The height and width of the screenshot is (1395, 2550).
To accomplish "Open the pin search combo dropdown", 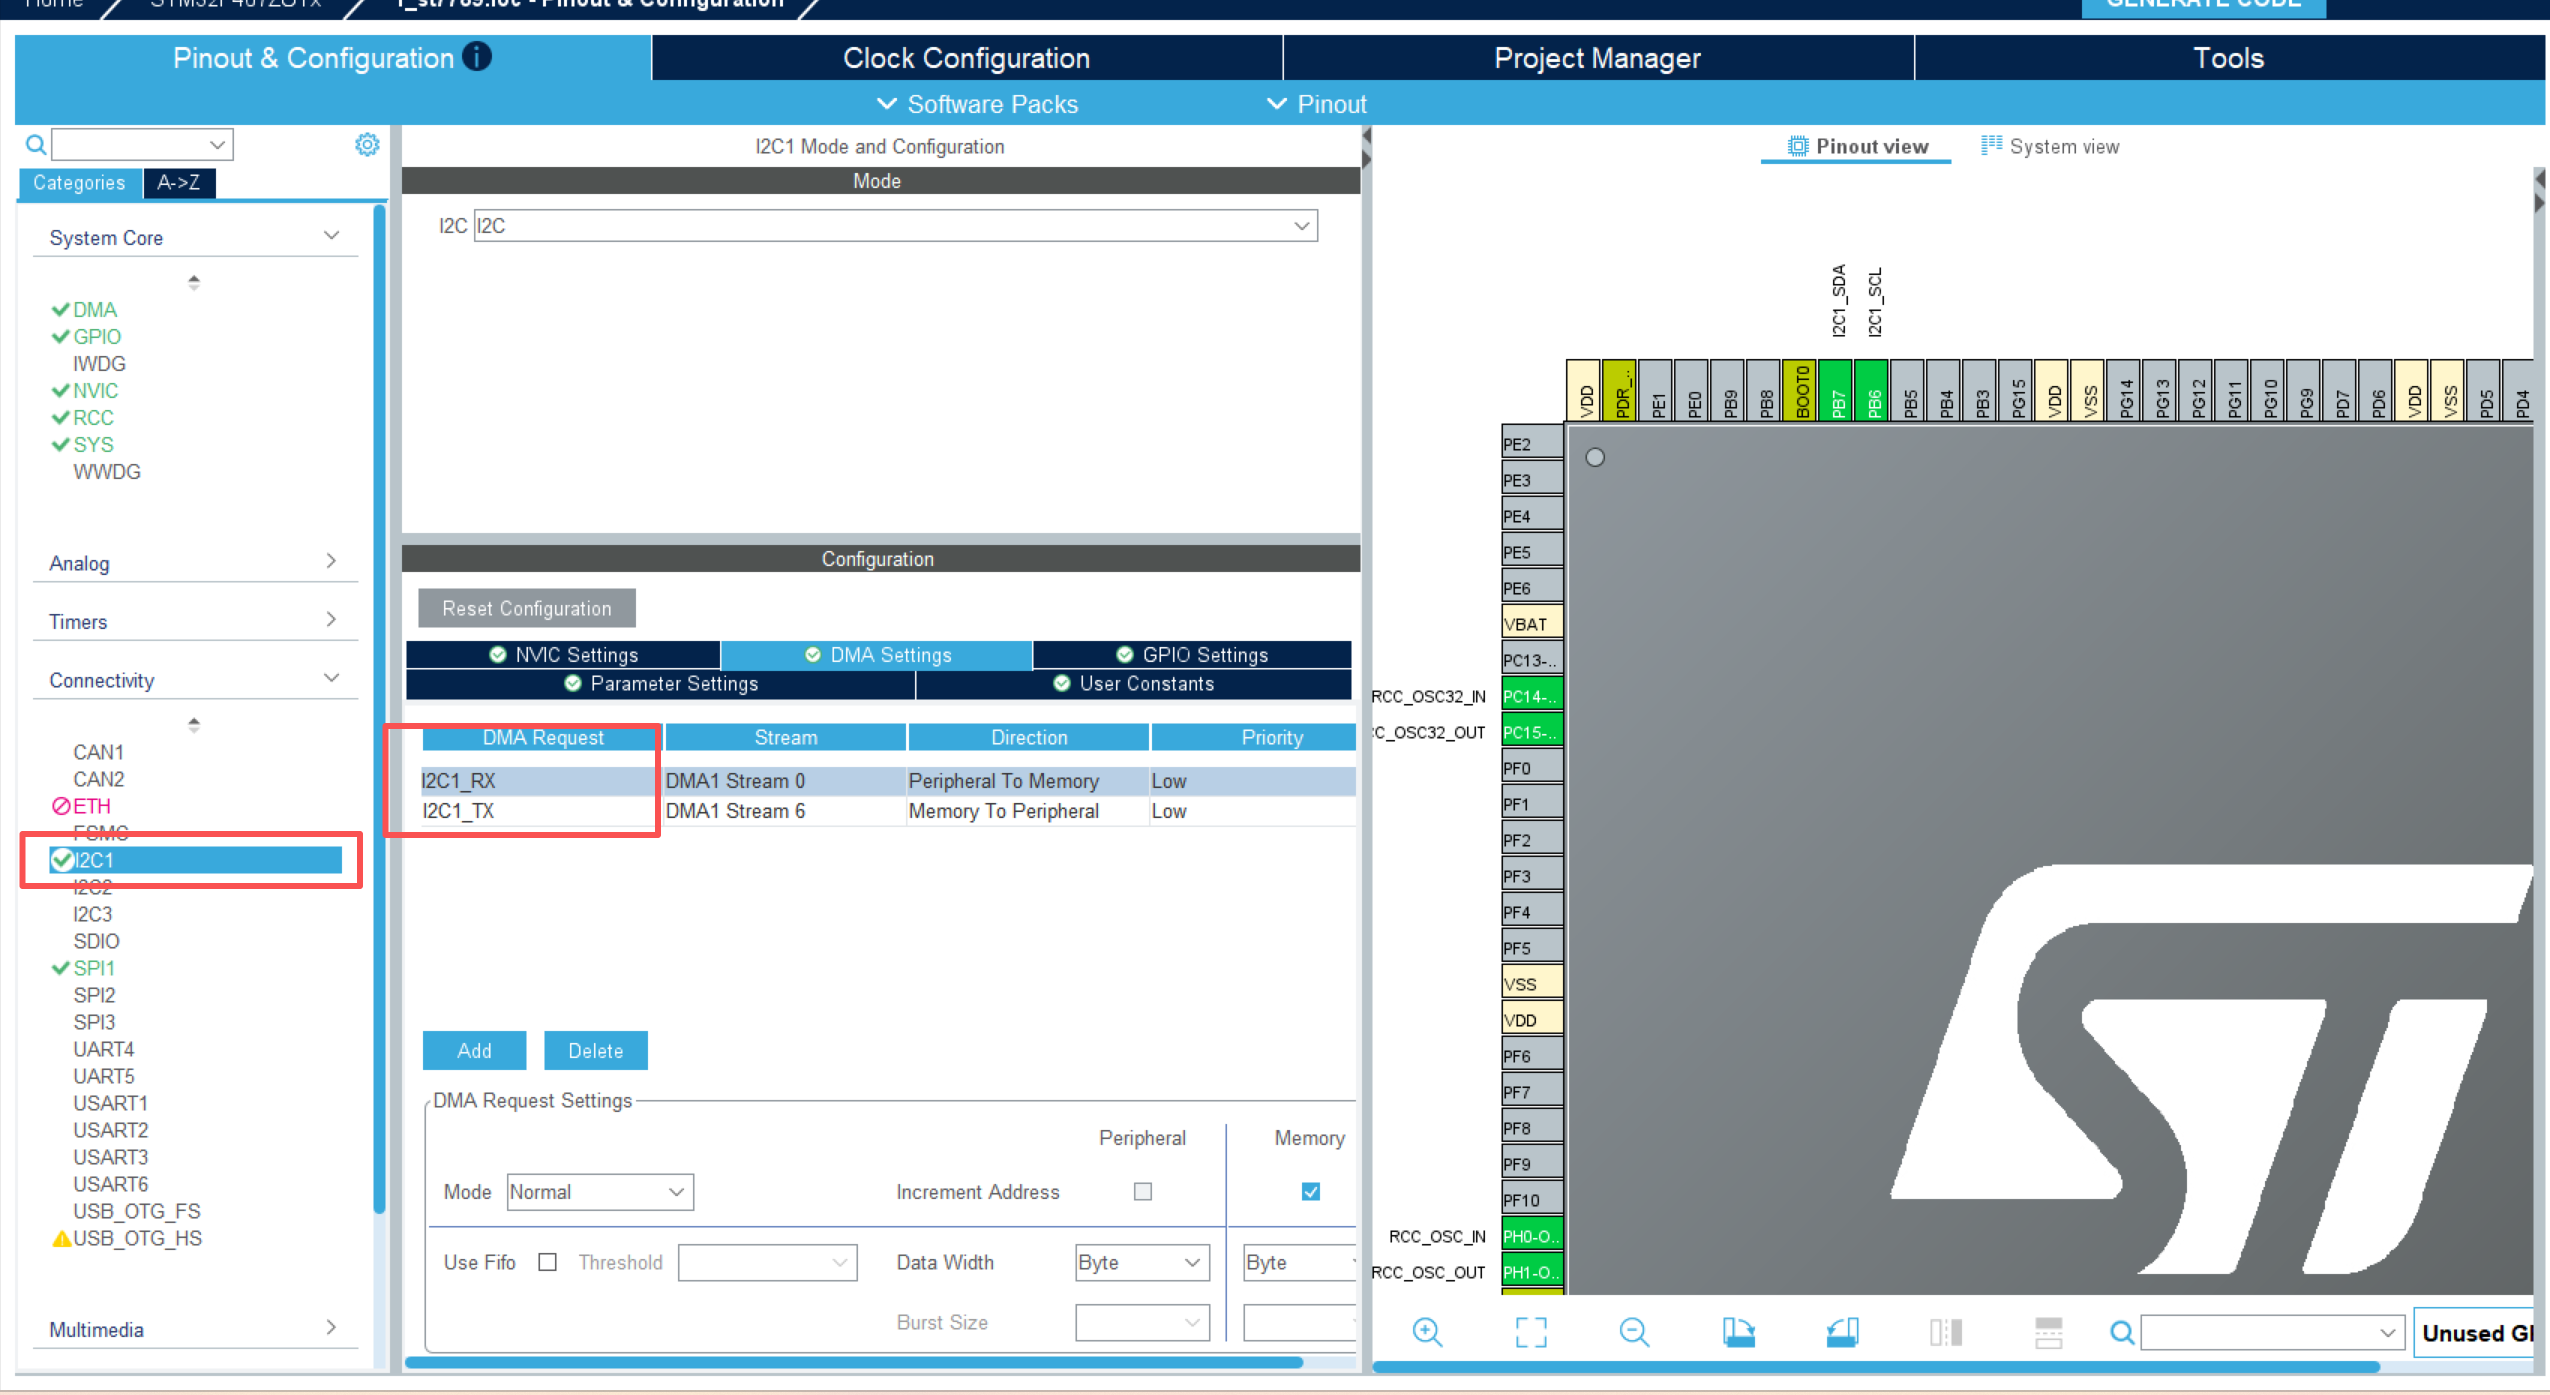I will point(2387,1332).
